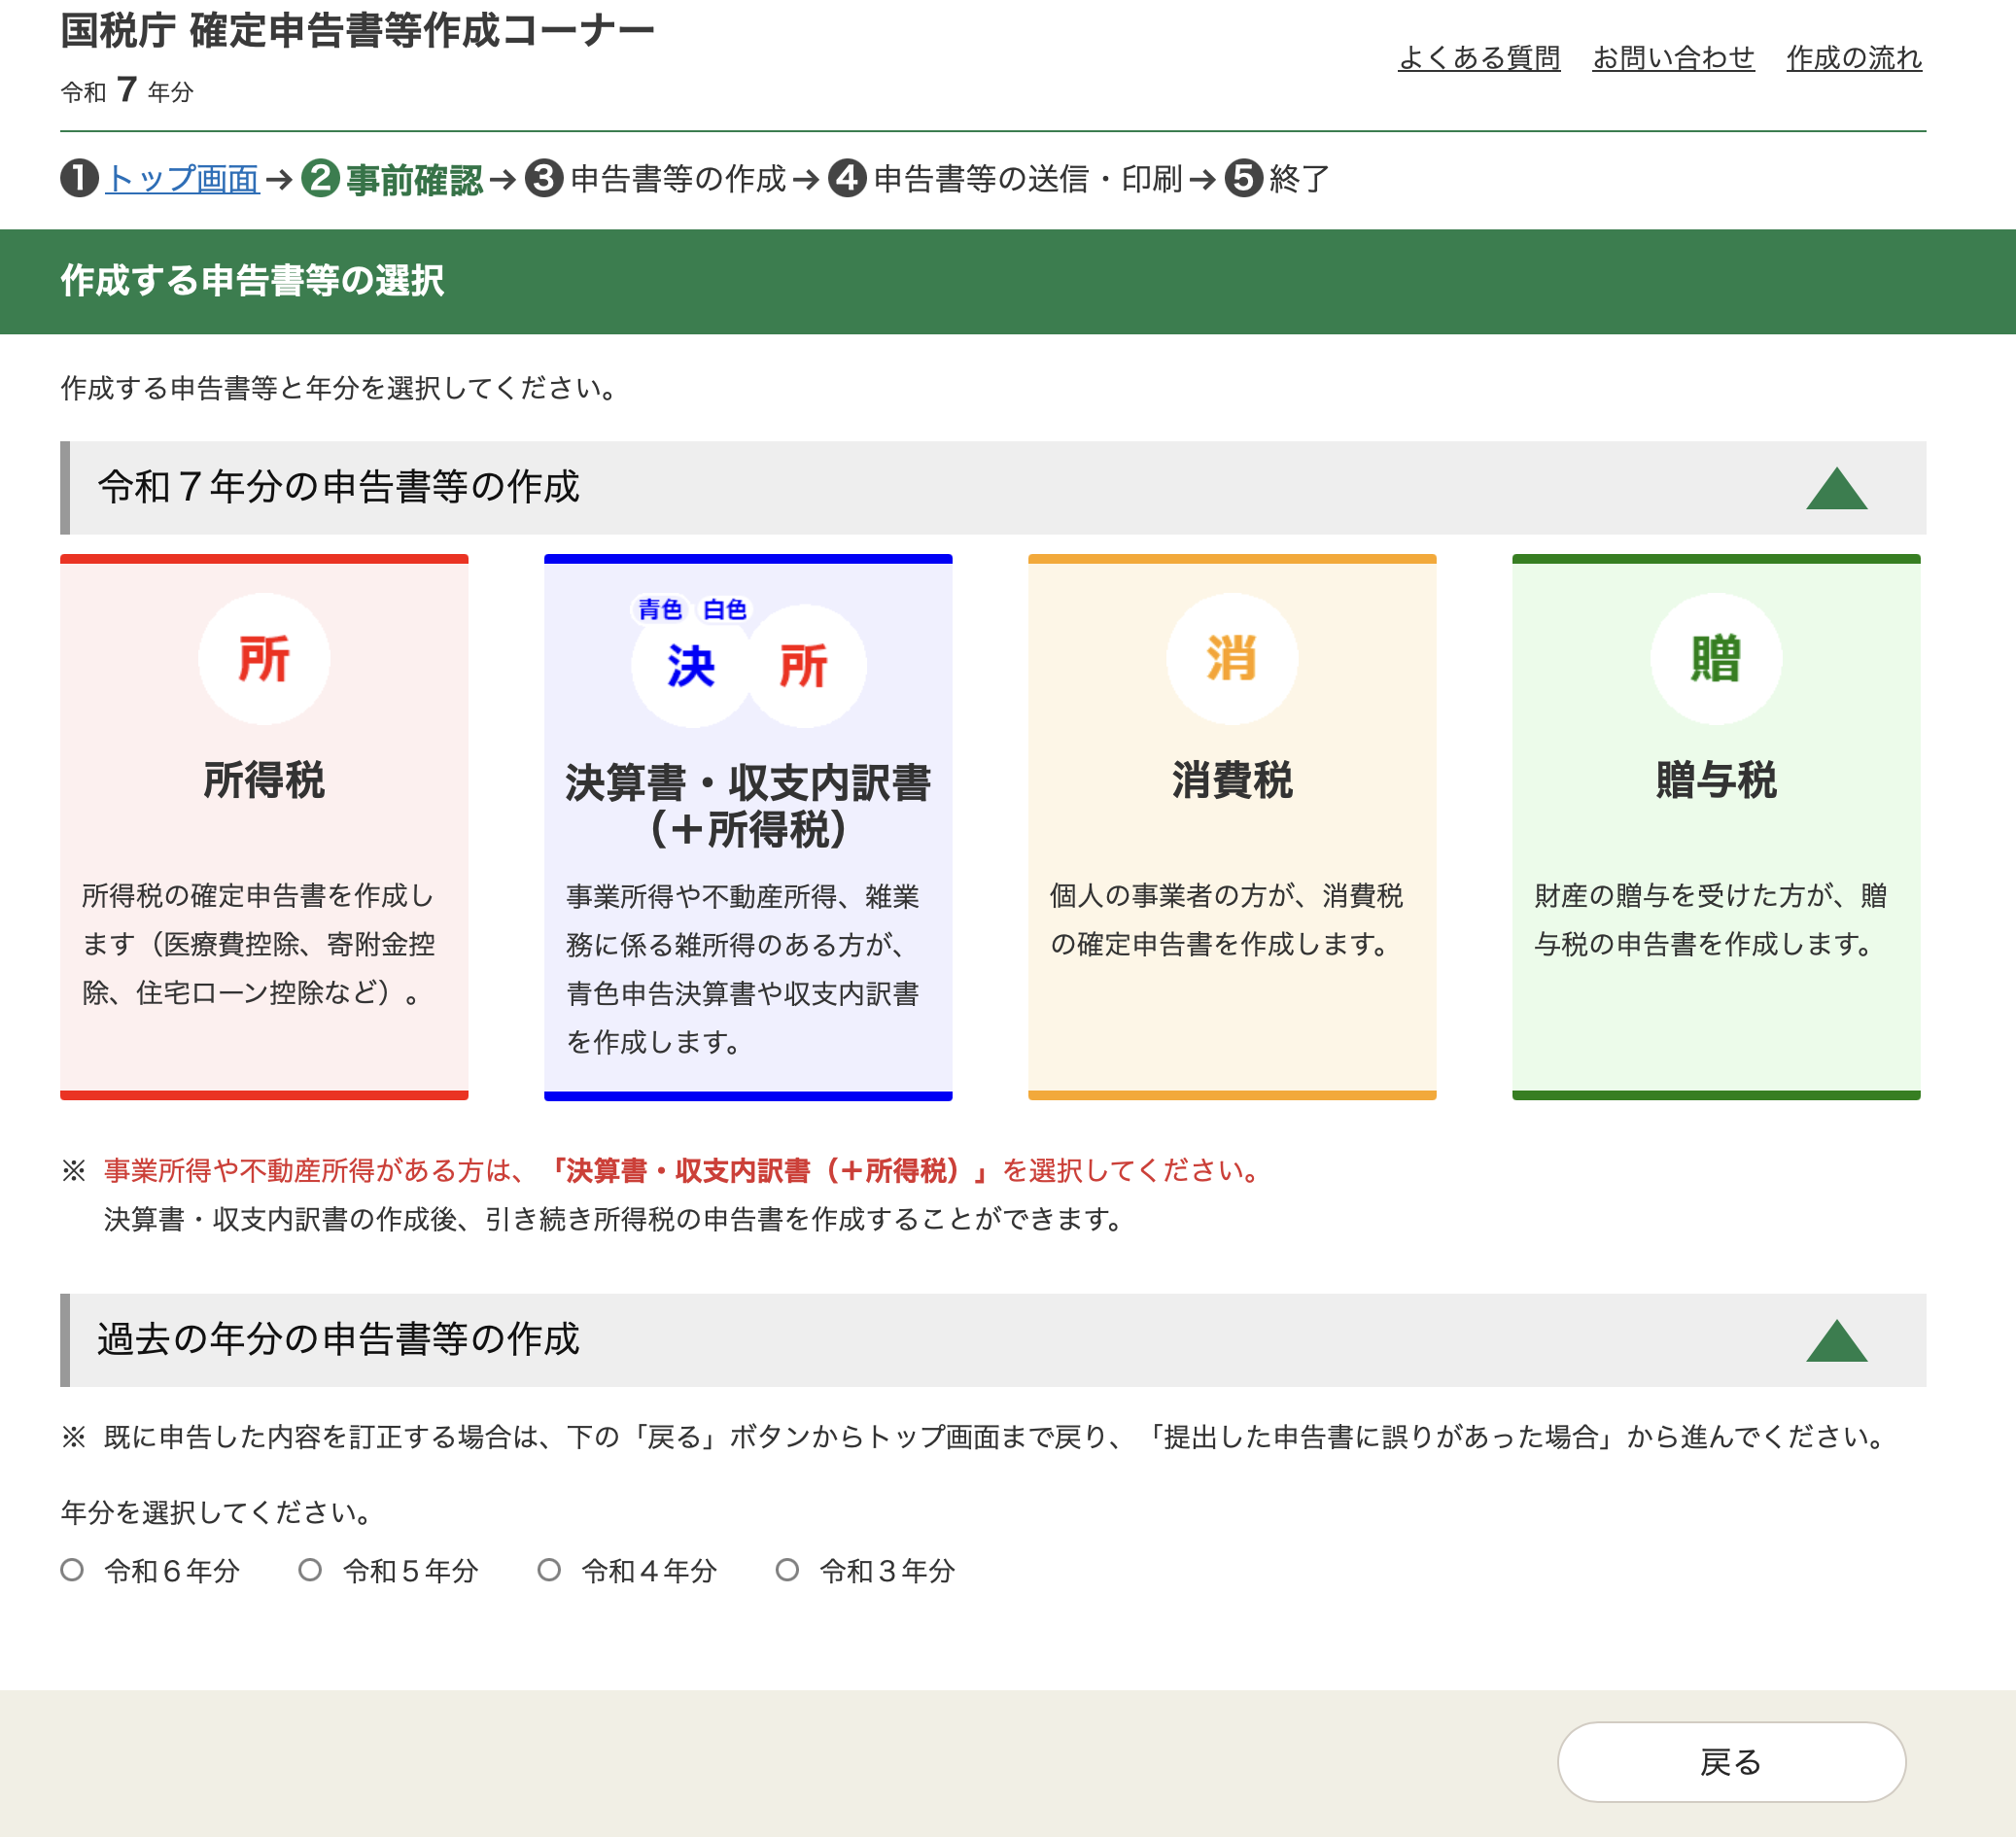
Task: Click the green 贈 gift tax icon
Action: click(1716, 659)
